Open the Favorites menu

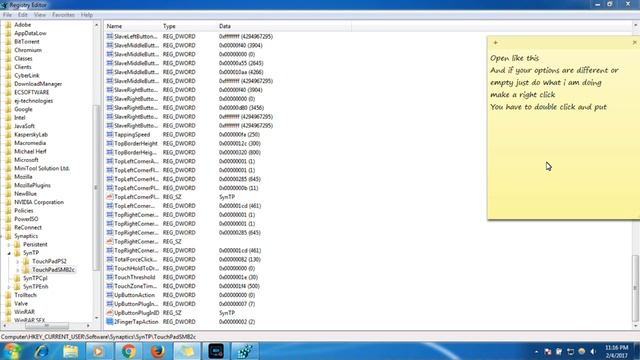coord(63,15)
